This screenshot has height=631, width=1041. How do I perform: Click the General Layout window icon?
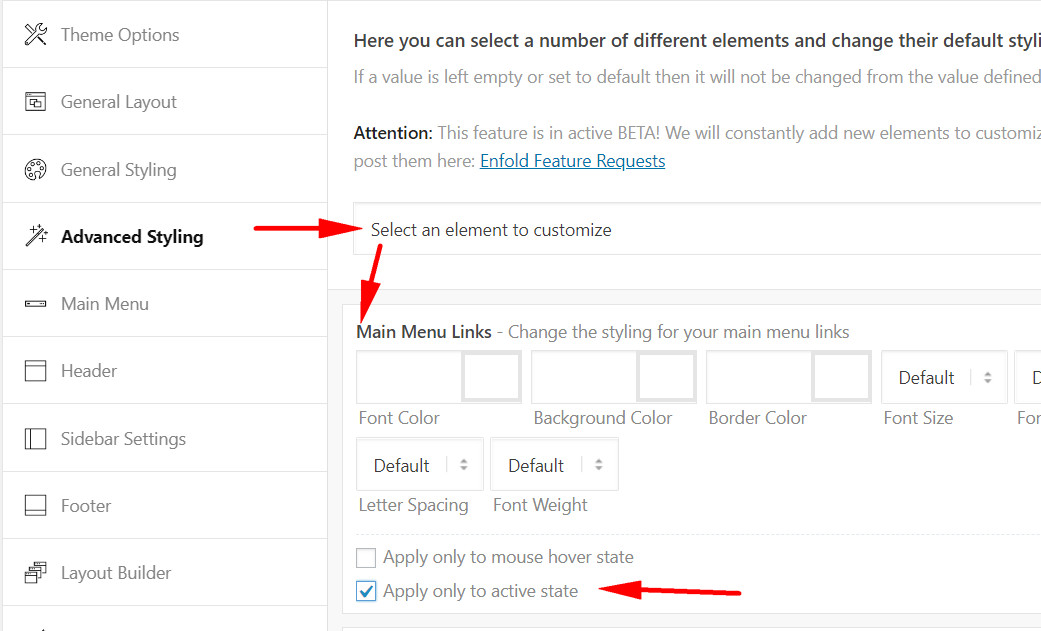36,102
